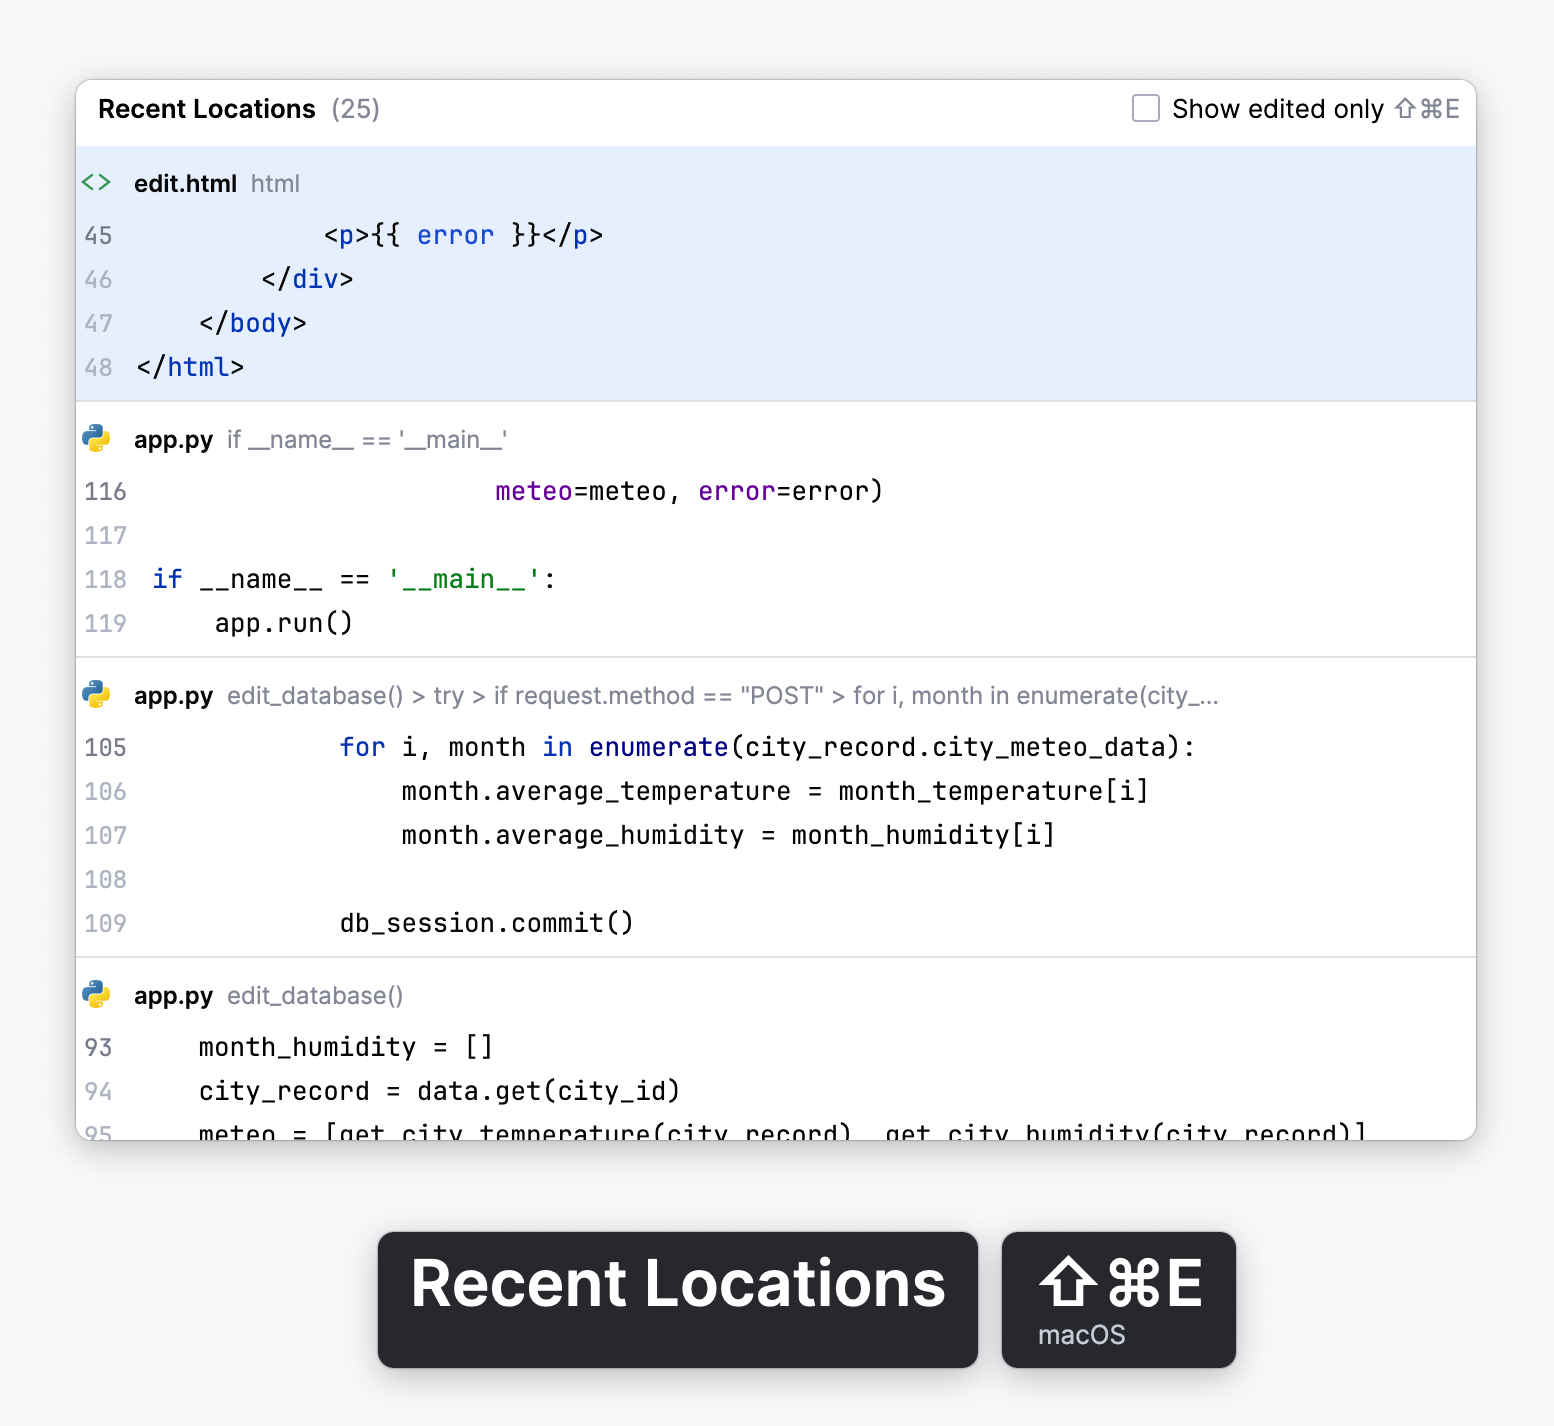Click the macOS shortcut badge button

click(x=1118, y=1300)
